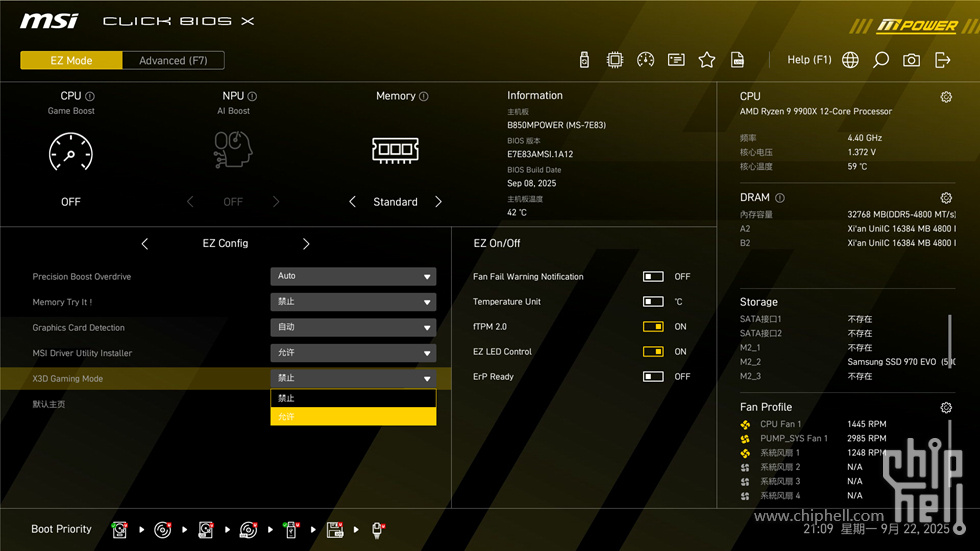Toggle Fan Fail Warning Notification switch
The width and height of the screenshot is (980, 551).
[x=653, y=277]
